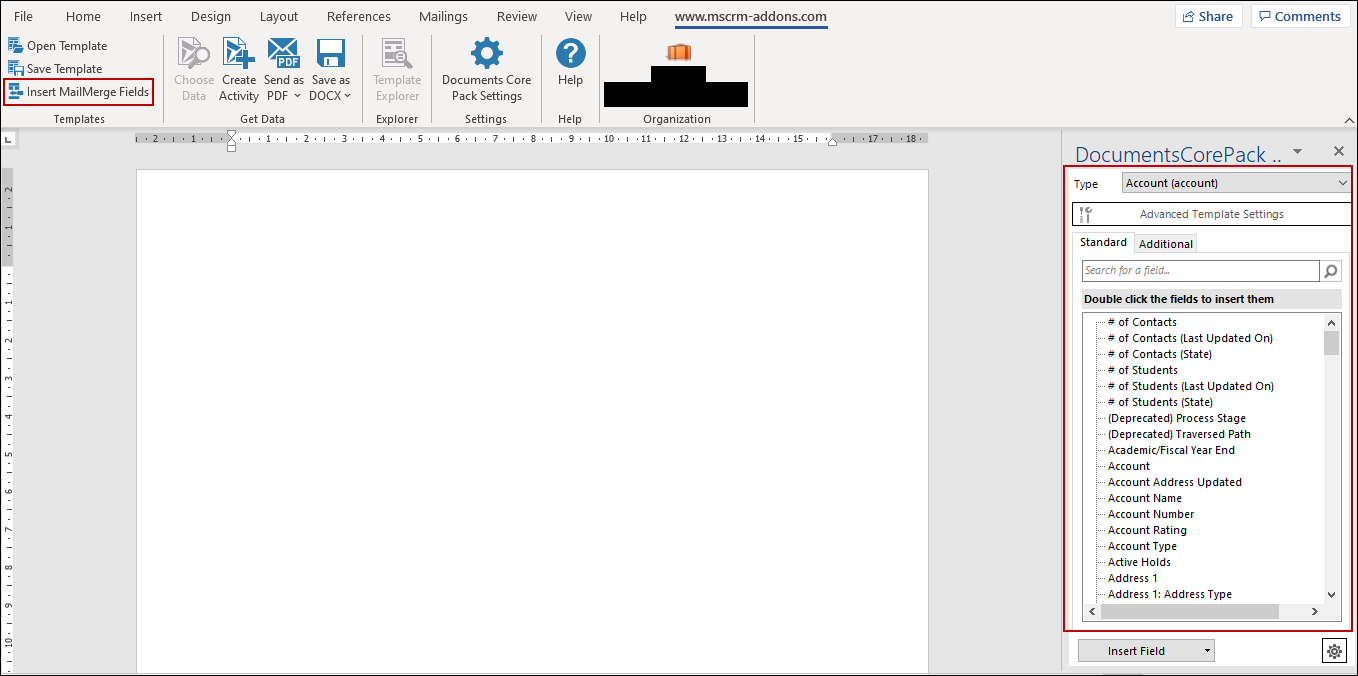Open the Mailings ribbon tab
1358x676 pixels.
[x=443, y=17]
